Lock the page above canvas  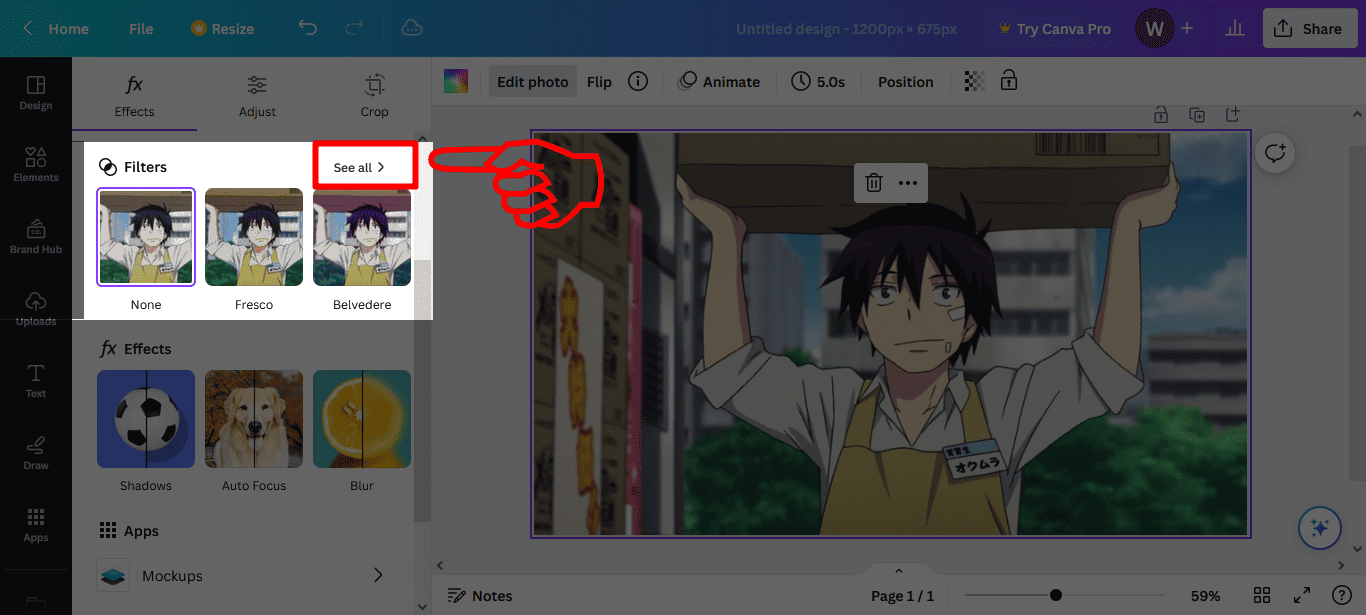tap(1161, 114)
